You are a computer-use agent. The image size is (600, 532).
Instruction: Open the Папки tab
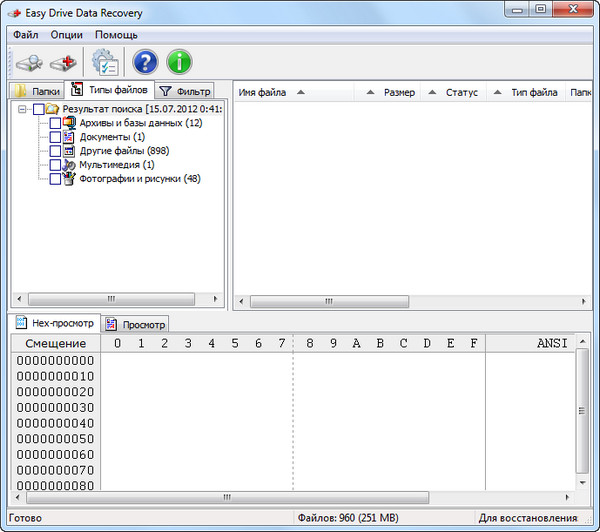point(37,91)
